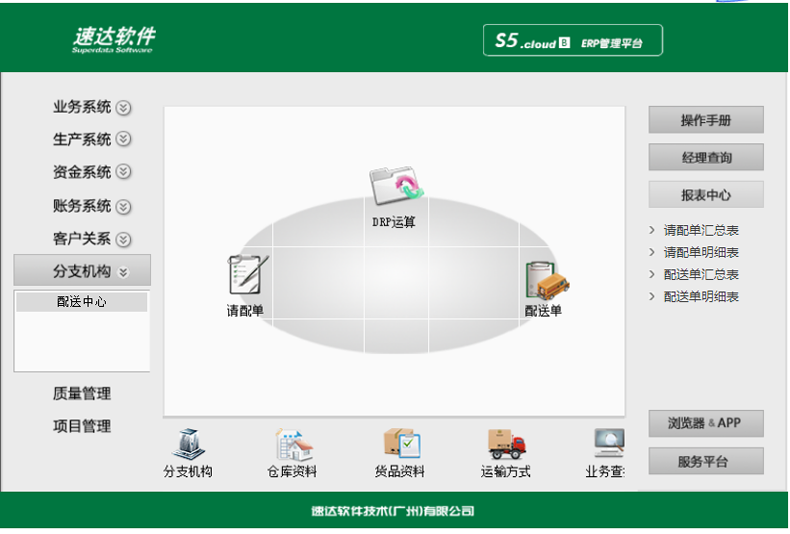The height and width of the screenshot is (534, 790).
Task: Click the S5.cloud ERP管理平台 badge
Action: [x=572, y=40]
